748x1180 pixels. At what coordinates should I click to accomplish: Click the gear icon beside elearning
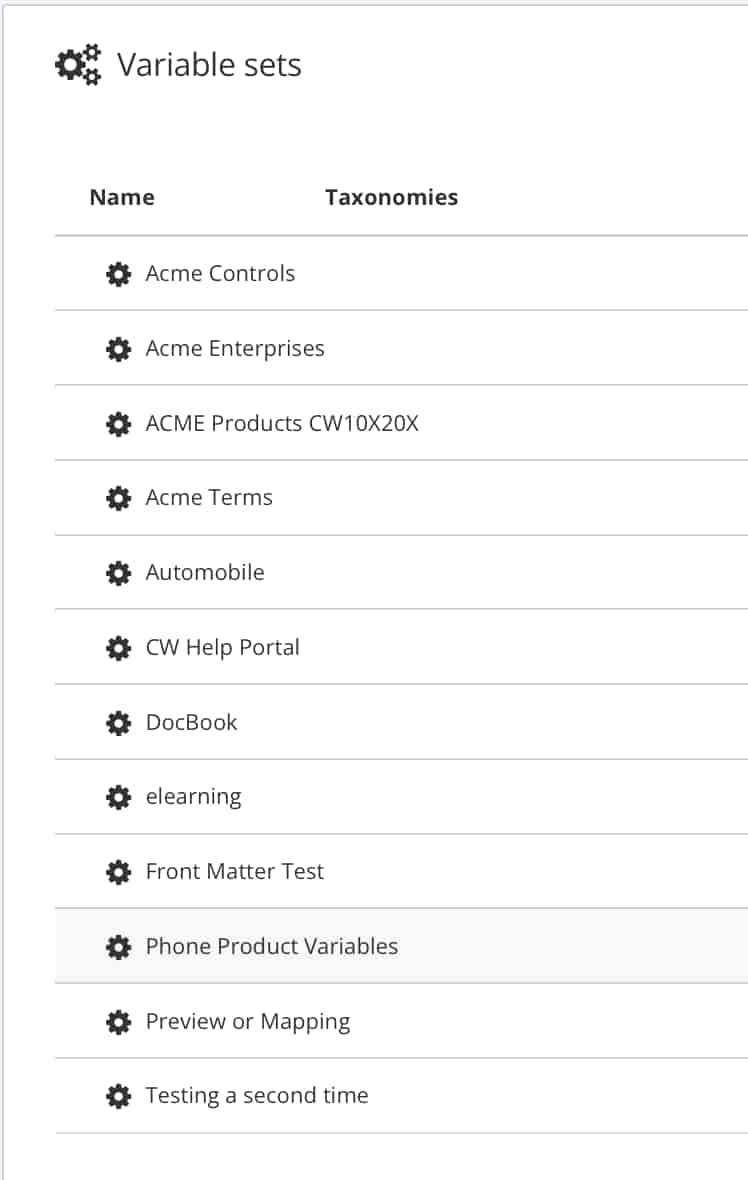tap(119, 796)
